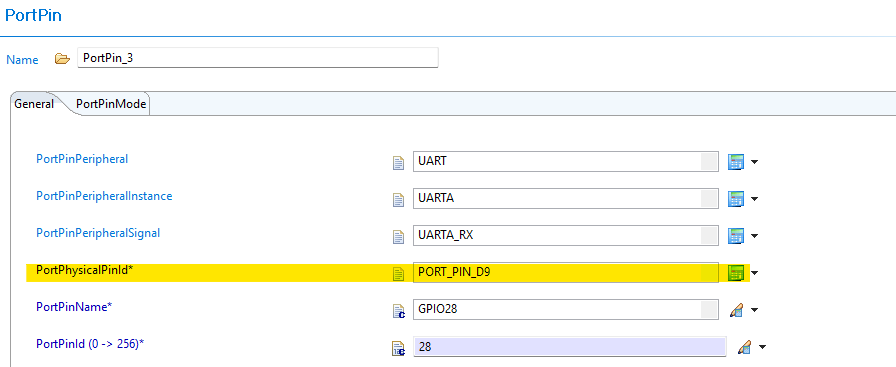
Task: Switch to the PortPinMode tab
Action: tap(111, 104)
